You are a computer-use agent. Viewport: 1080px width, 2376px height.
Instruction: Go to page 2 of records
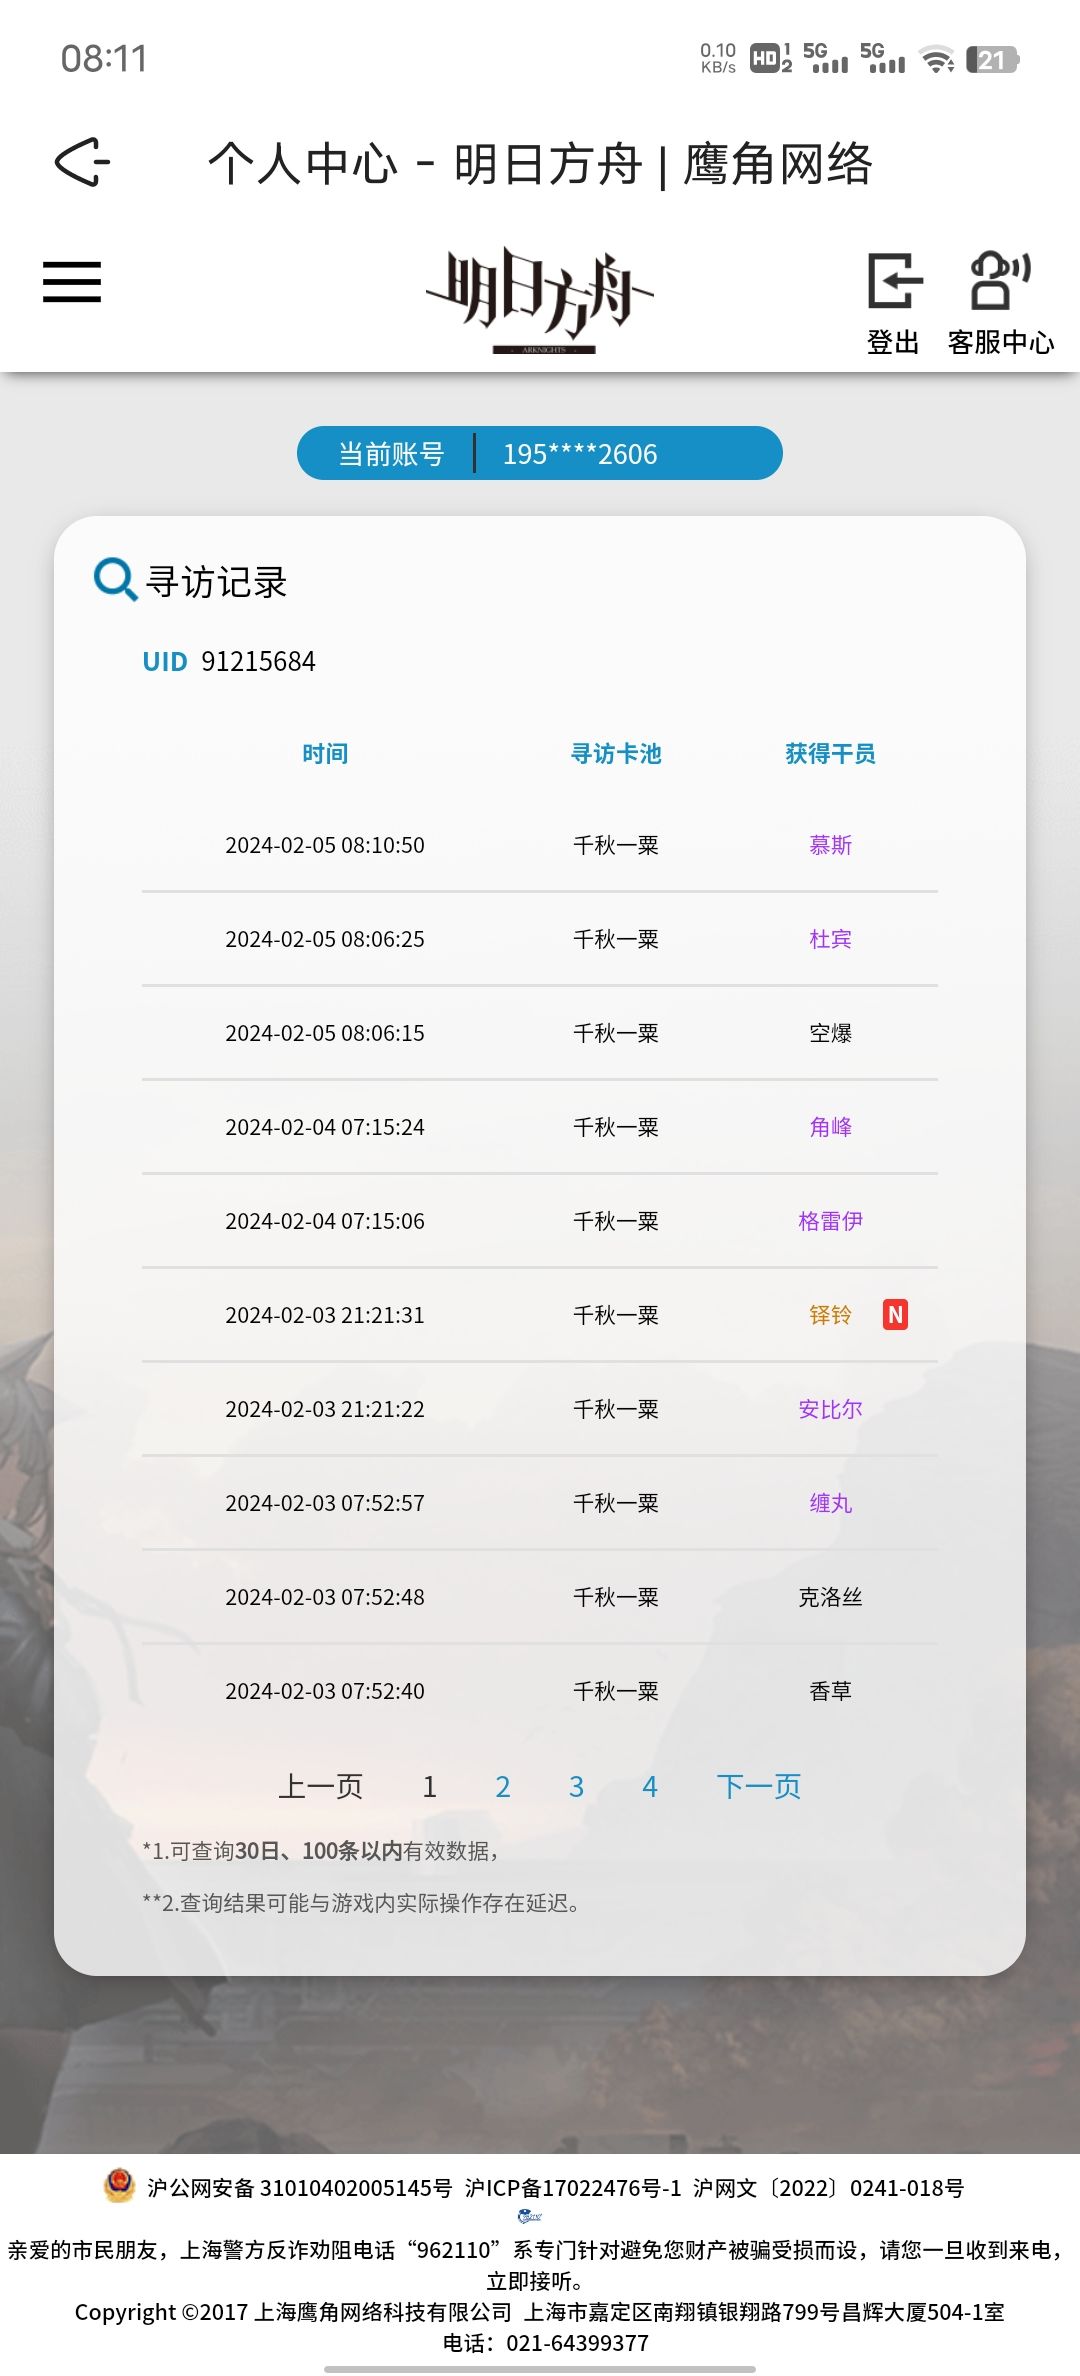point(503,1786)
